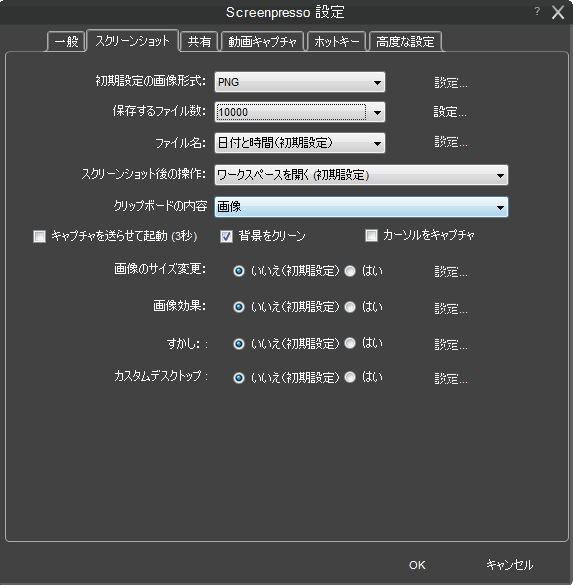The image size is (573, 585).
Task: Open the 高度な設定 tab
Action: [x=405, y=41]
